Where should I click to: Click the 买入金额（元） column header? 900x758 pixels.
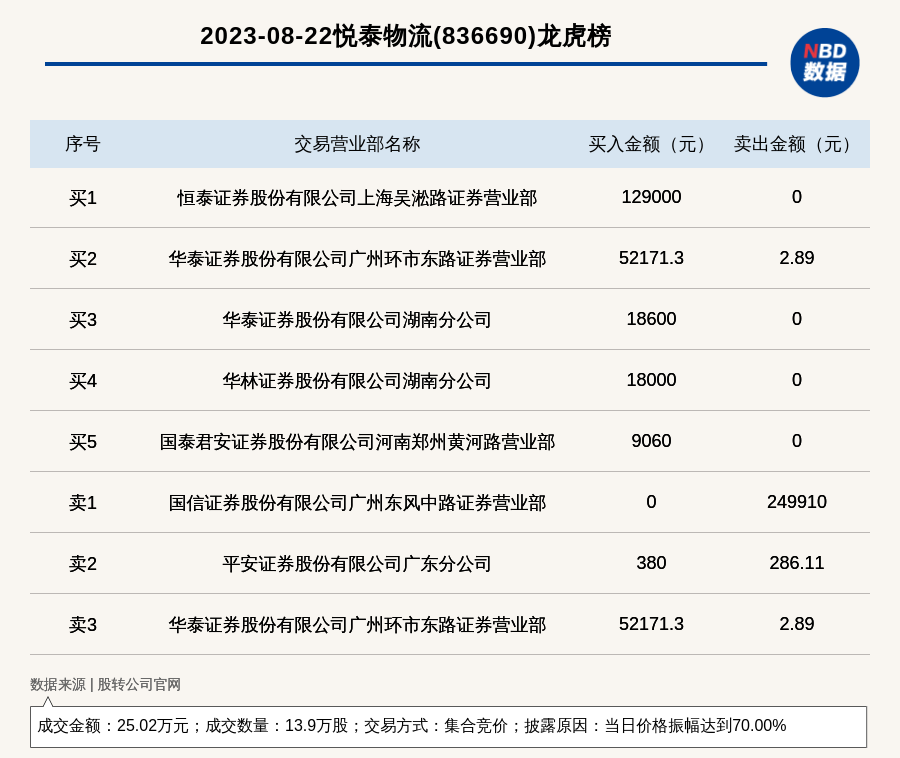651,144
